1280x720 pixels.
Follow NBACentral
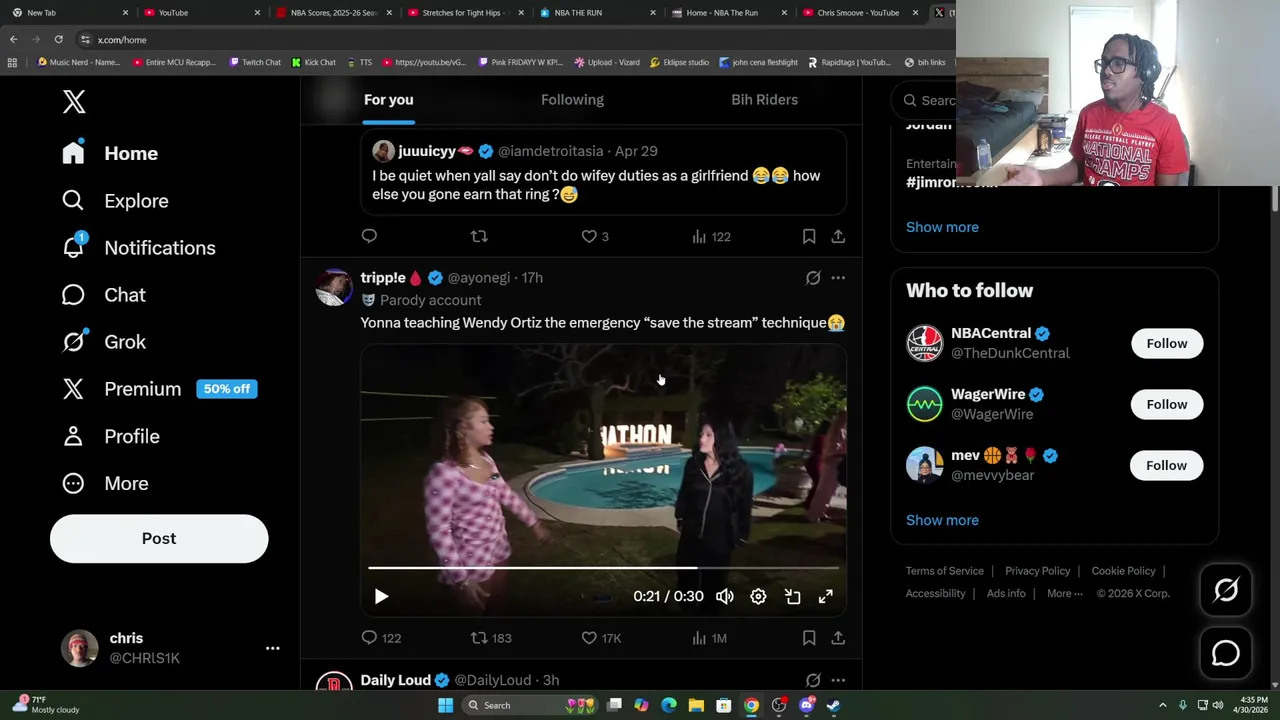[x=1167, y=343]
